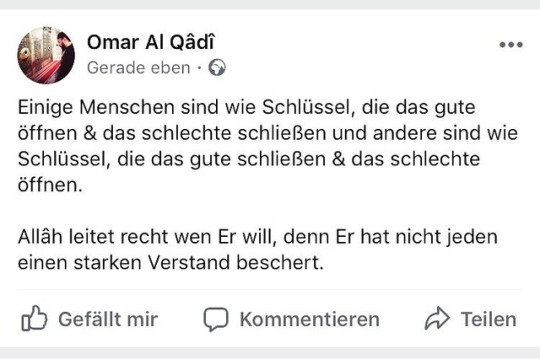540x360 pixels.
Task: Click the 'Teilen' label
Action: [x=488, y=319]
